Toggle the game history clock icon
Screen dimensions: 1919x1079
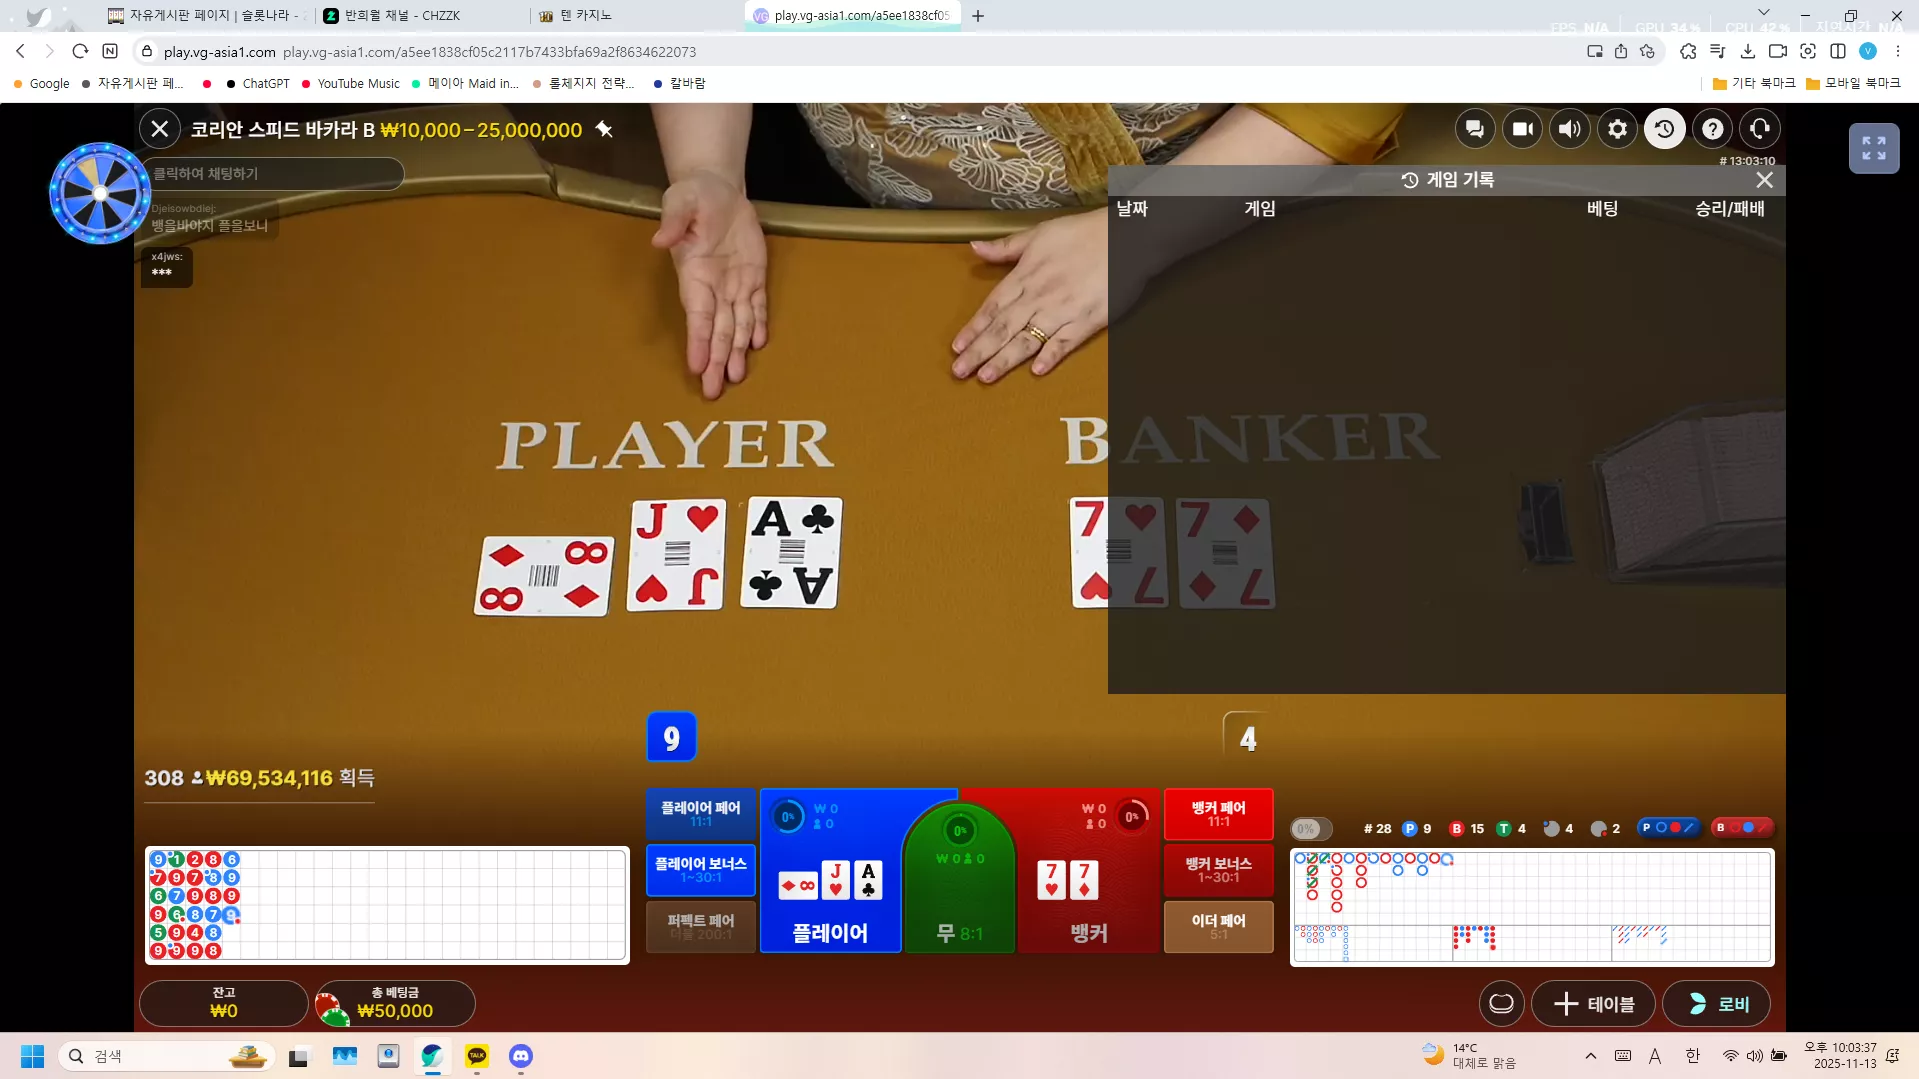pyautogui.click(x=1665, y=129)
